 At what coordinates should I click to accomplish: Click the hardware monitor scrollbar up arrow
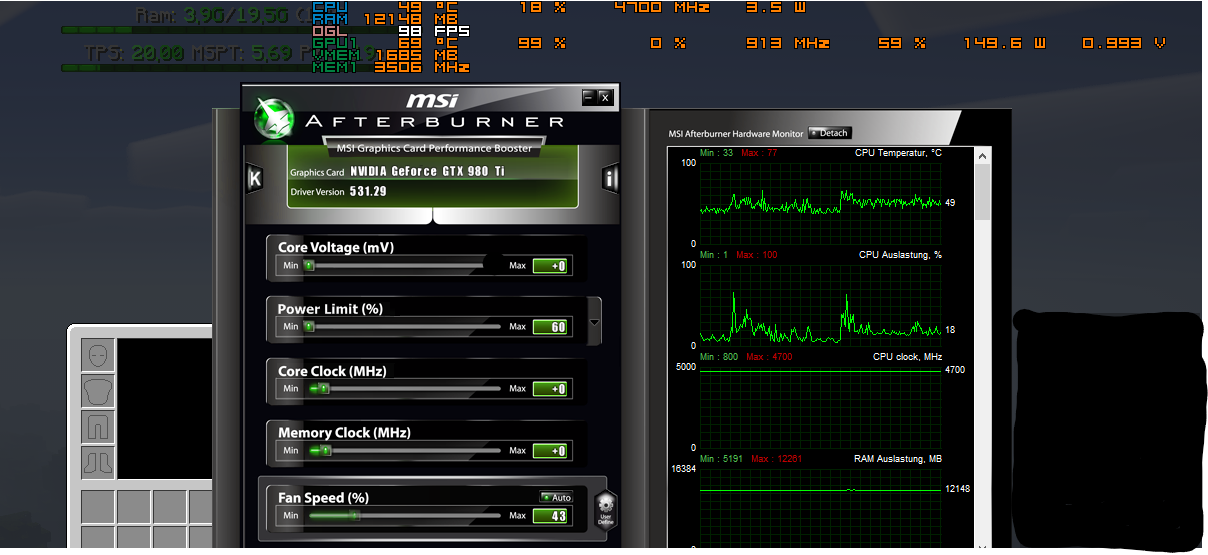[x=983, y=156]
